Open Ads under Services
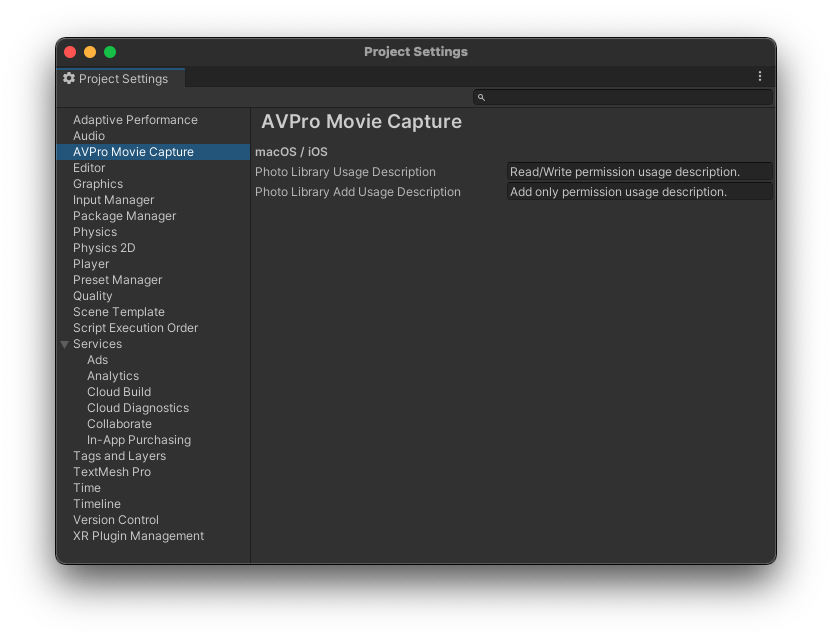 pyautogui.click(x=98, y=360)
